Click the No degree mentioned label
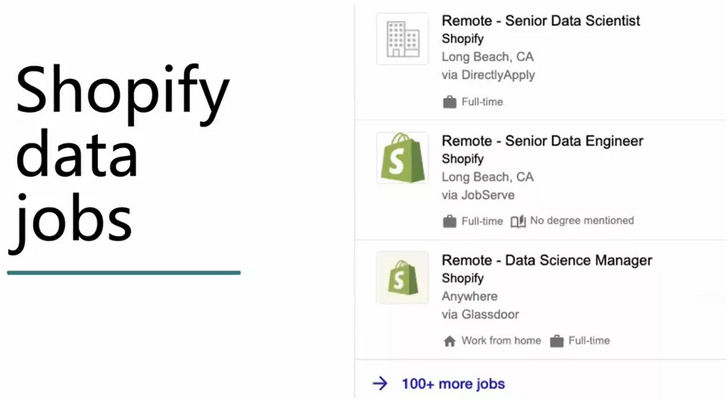 (x=582, y=221)
